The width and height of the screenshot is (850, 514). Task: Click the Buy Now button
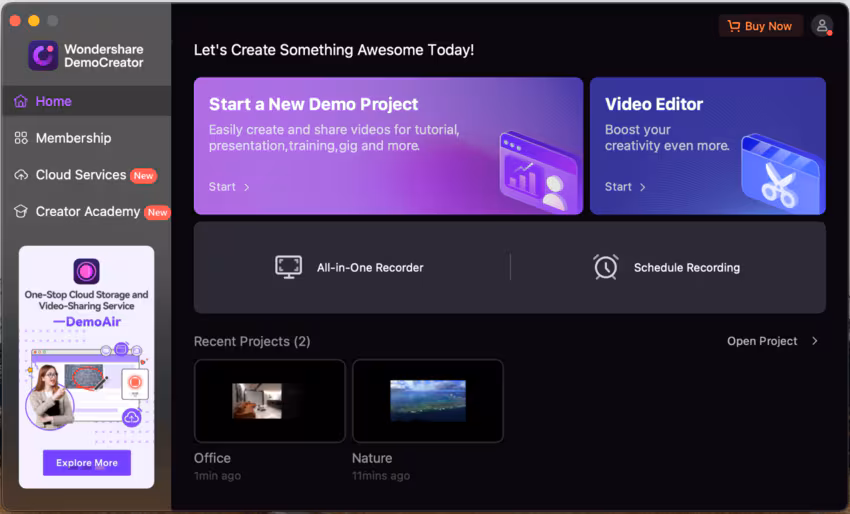click(x=761, y=26)
